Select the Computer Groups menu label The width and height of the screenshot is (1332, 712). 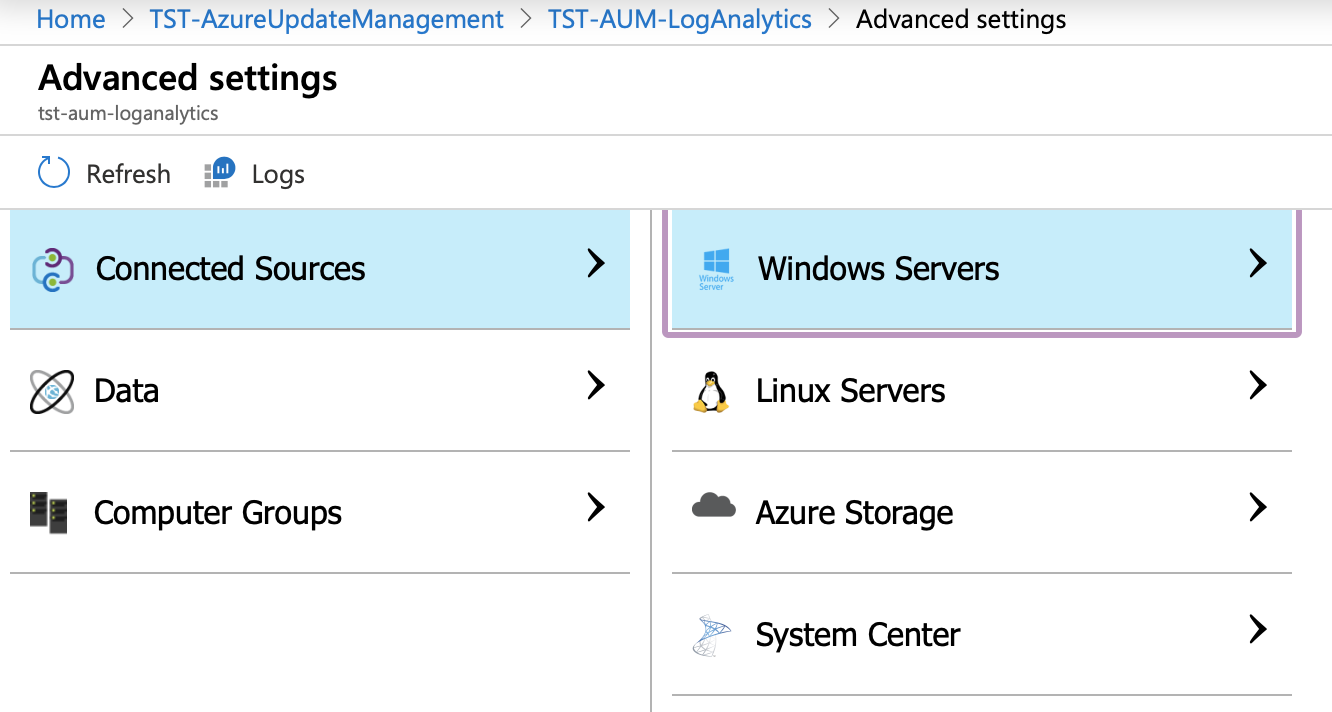tap(218, 513)
